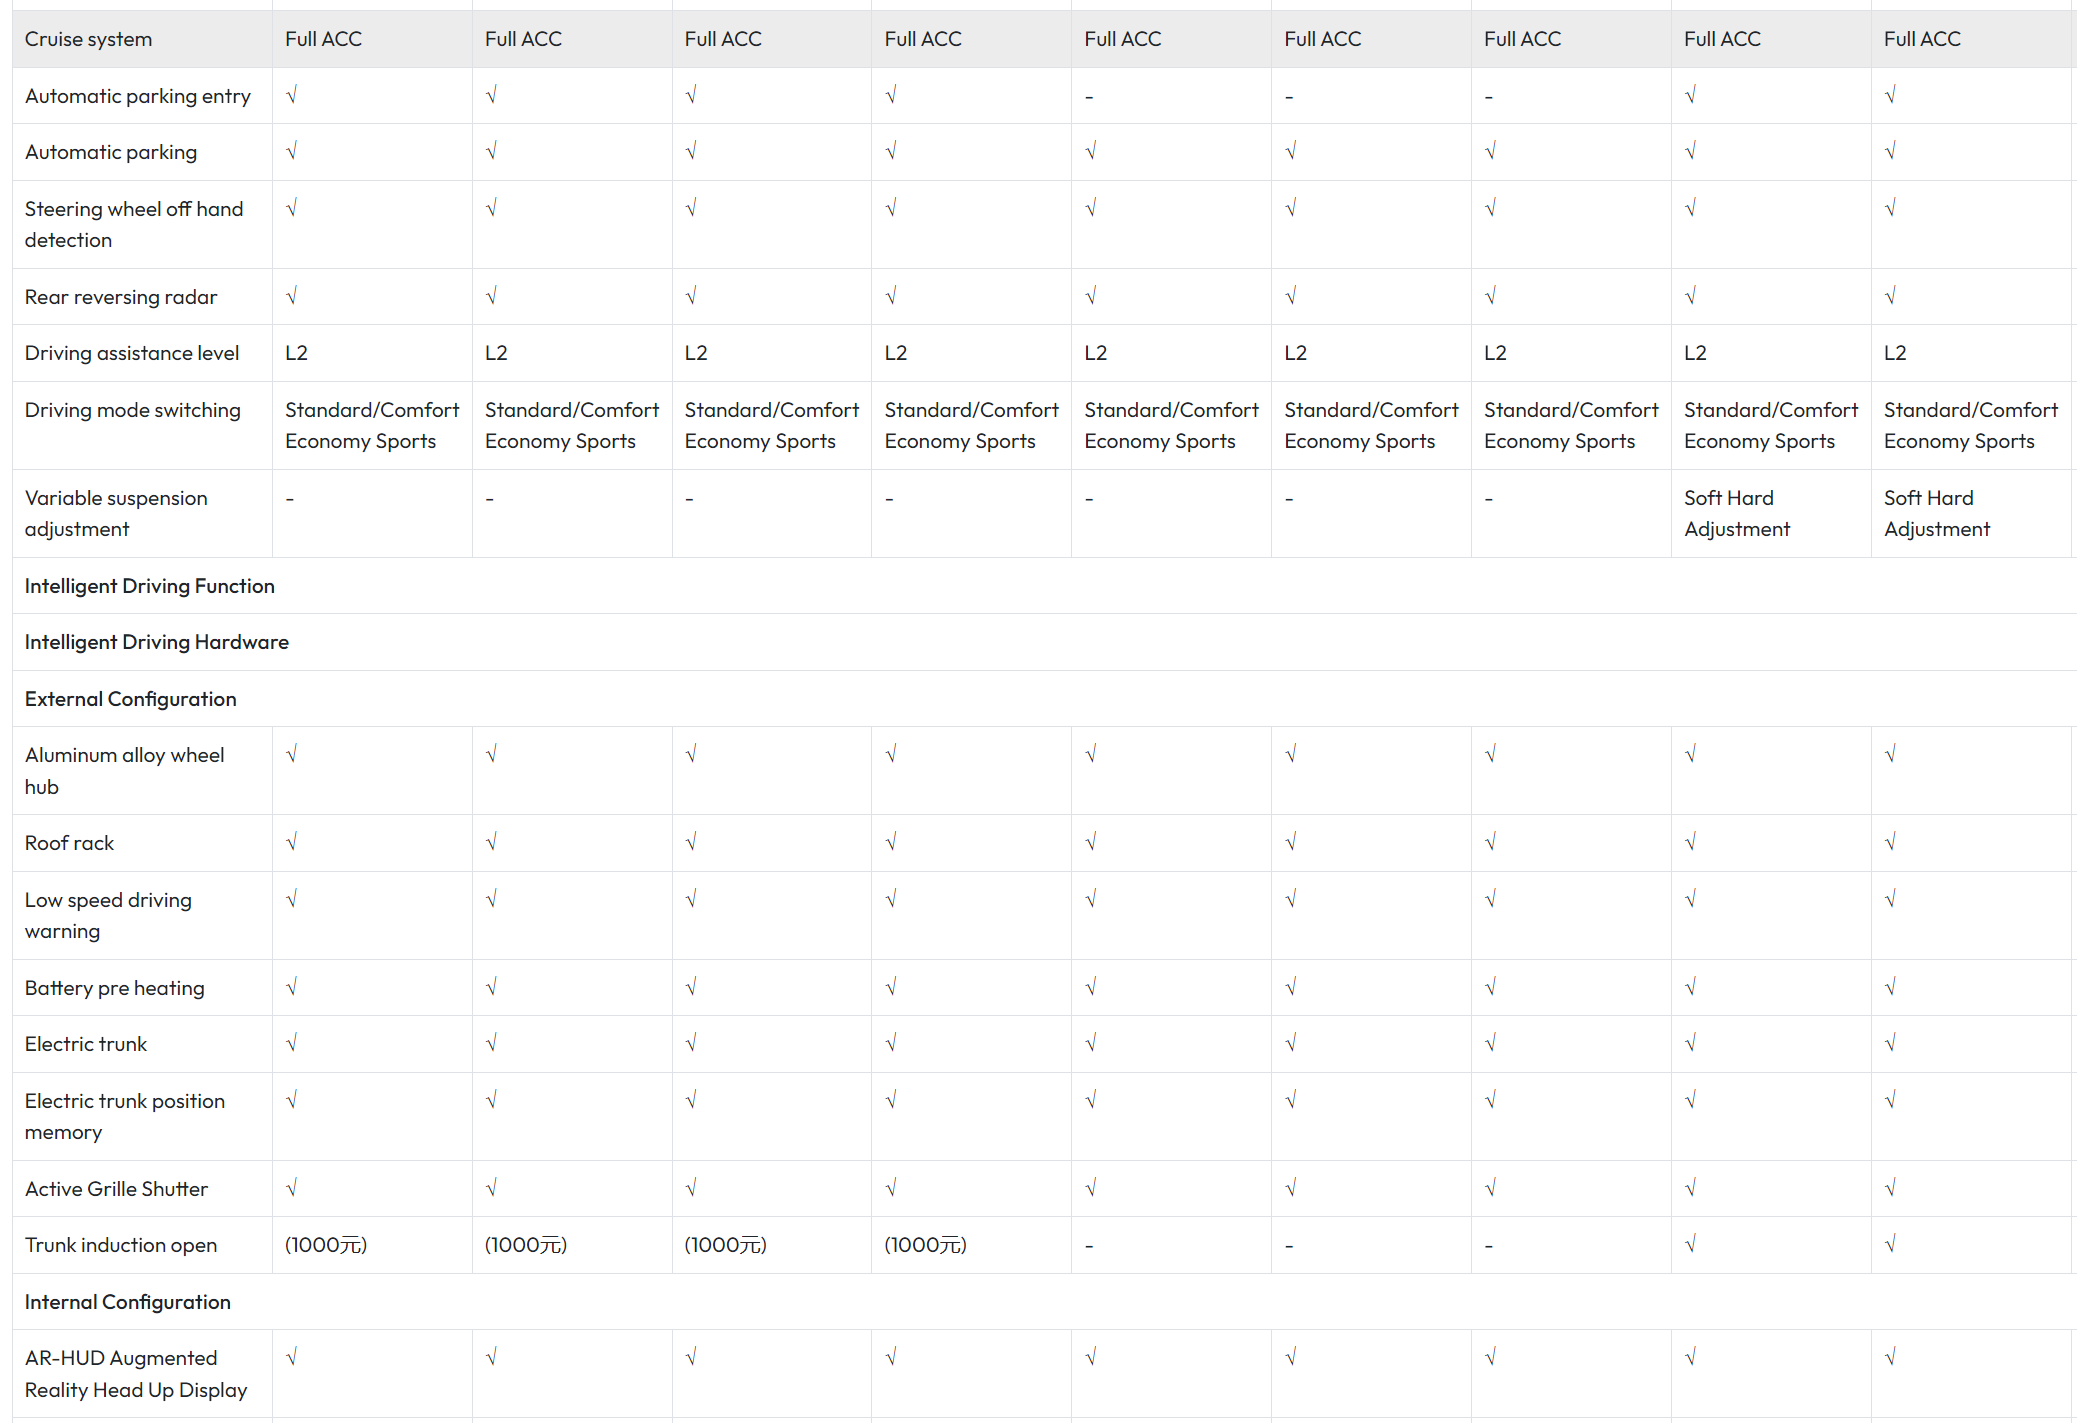Click the Automatic parking row label
The image size is (2077, 1423).
[111, 152]
